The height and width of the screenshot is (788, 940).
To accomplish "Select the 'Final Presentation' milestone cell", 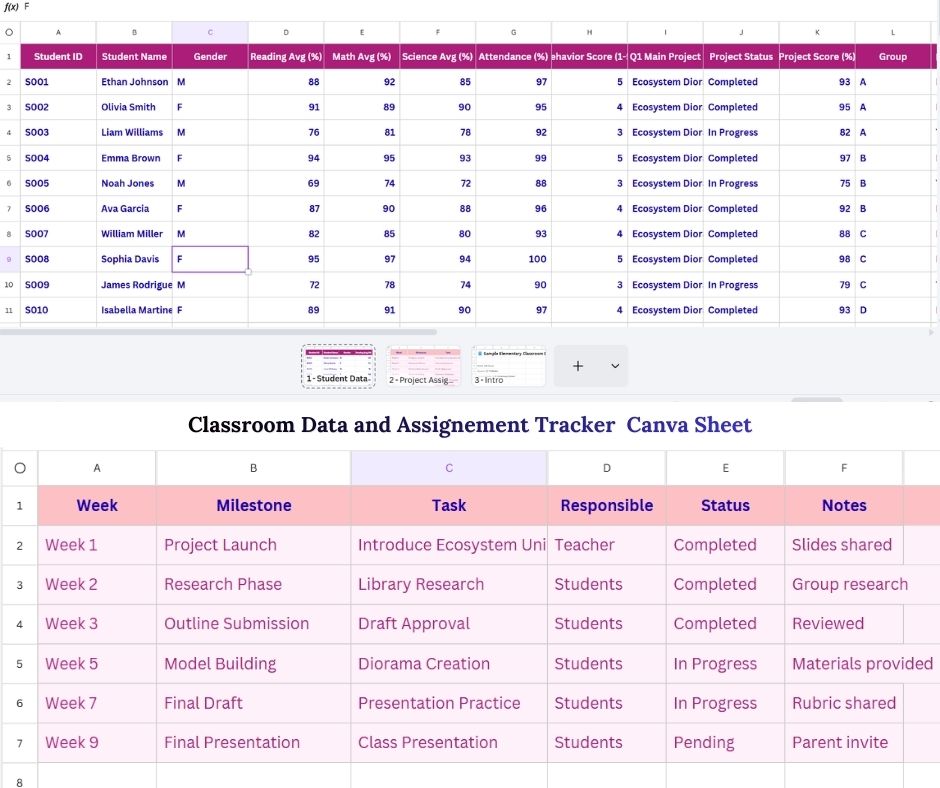I will click(254, 742).
